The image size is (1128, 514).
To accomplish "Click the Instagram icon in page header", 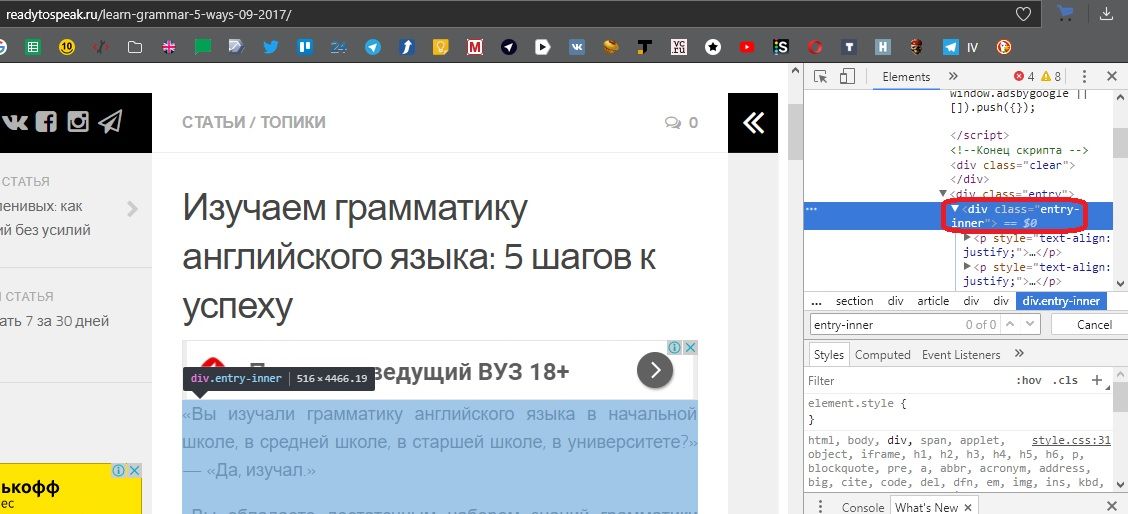I will pyautogui.click(x=78, y=122).
